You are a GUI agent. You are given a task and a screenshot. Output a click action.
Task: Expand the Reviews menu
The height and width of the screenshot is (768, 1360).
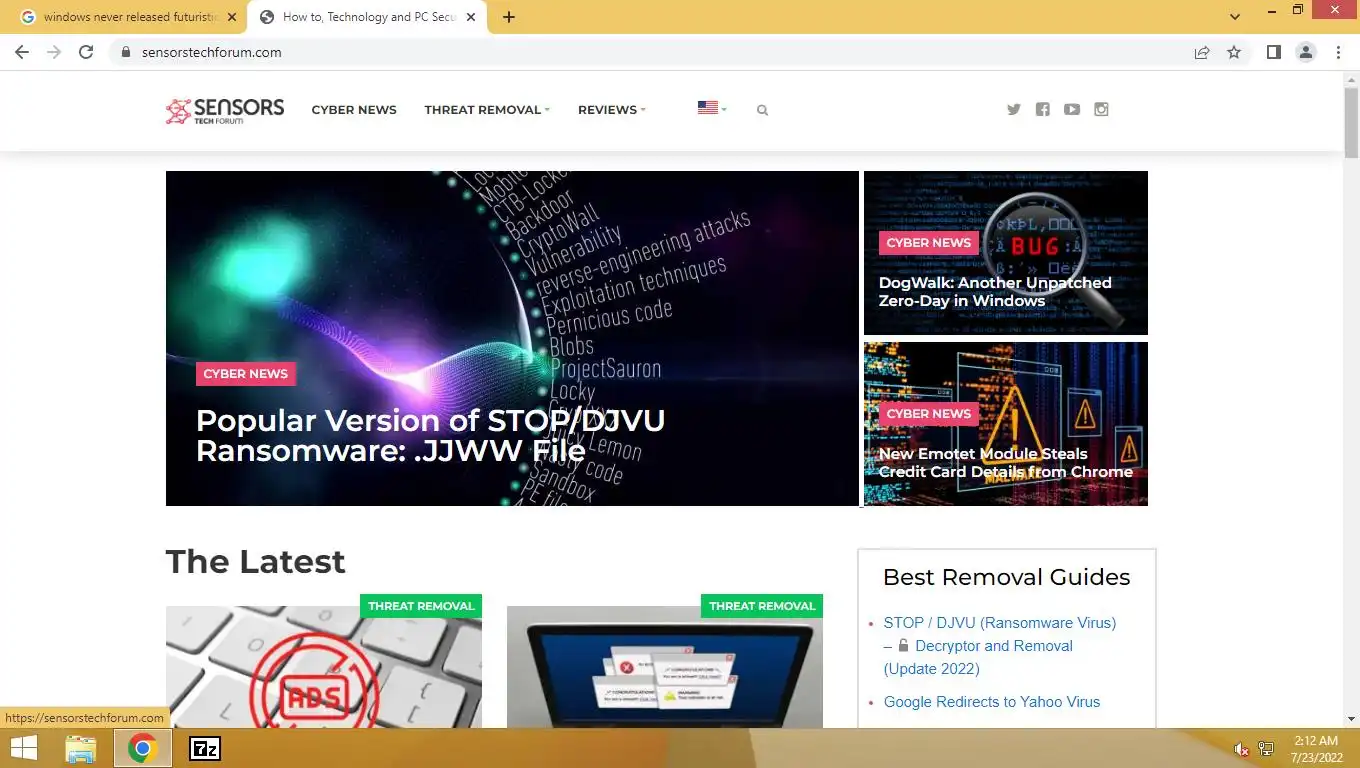pos(612,110)
